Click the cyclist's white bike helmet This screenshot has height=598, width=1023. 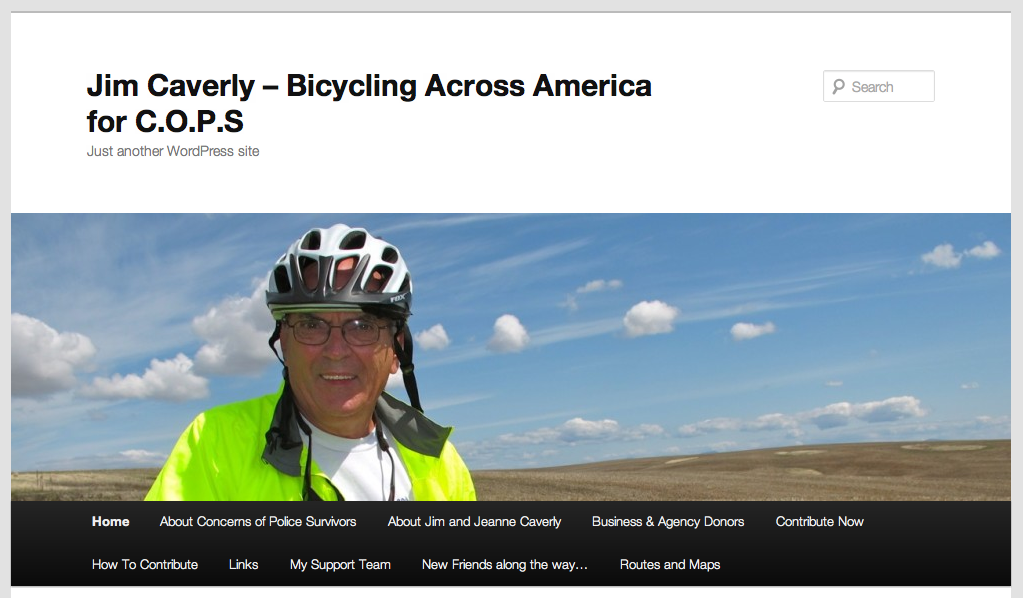(339, 269)
